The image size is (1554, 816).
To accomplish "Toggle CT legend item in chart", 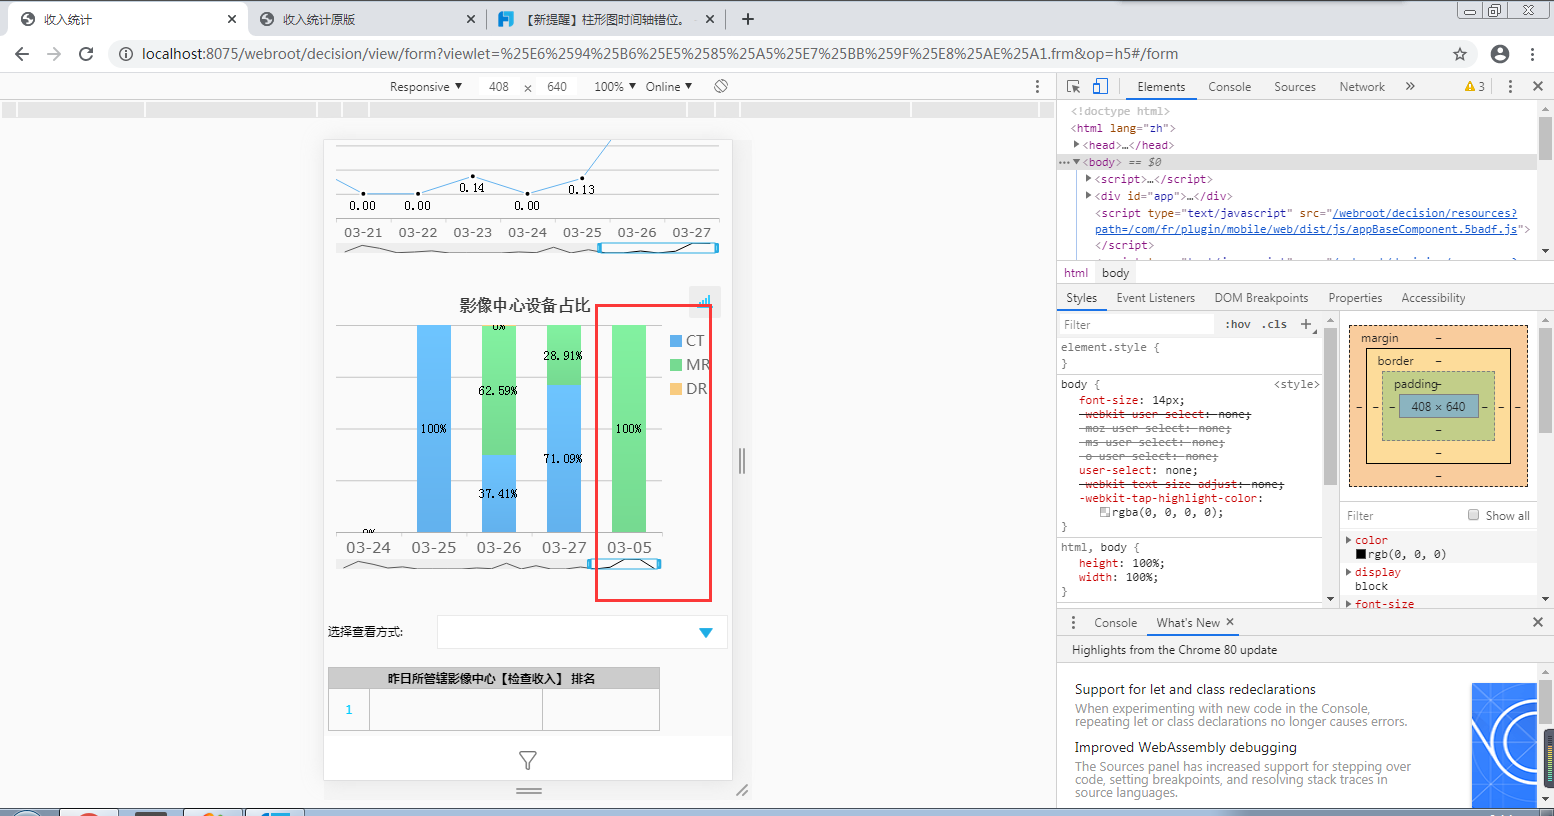I will click(x=687, y=341).
